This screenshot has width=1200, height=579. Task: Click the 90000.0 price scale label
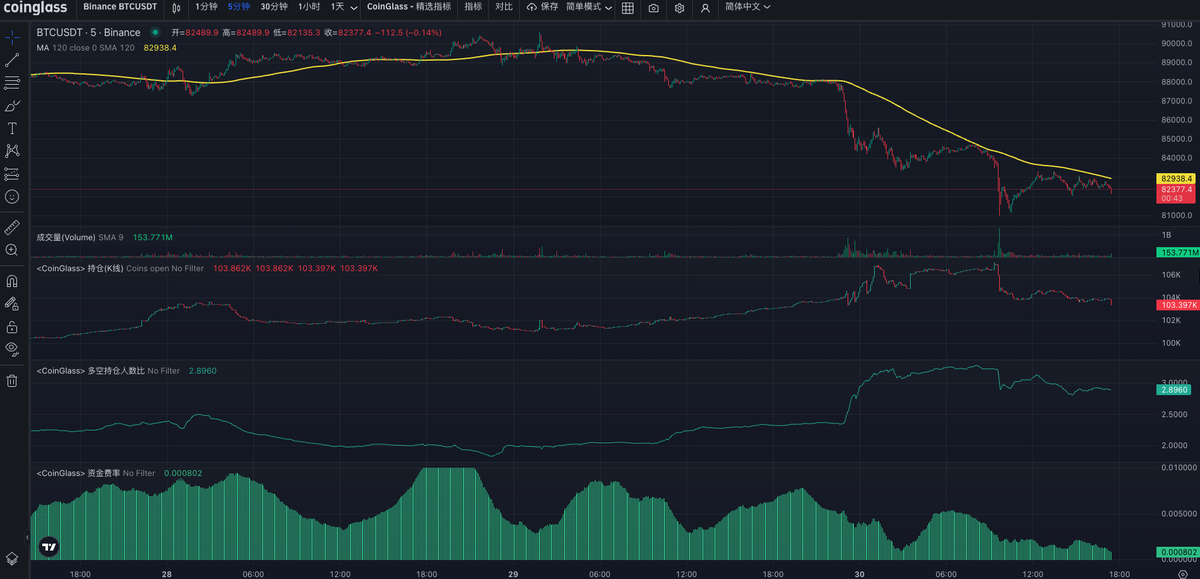1177,43
